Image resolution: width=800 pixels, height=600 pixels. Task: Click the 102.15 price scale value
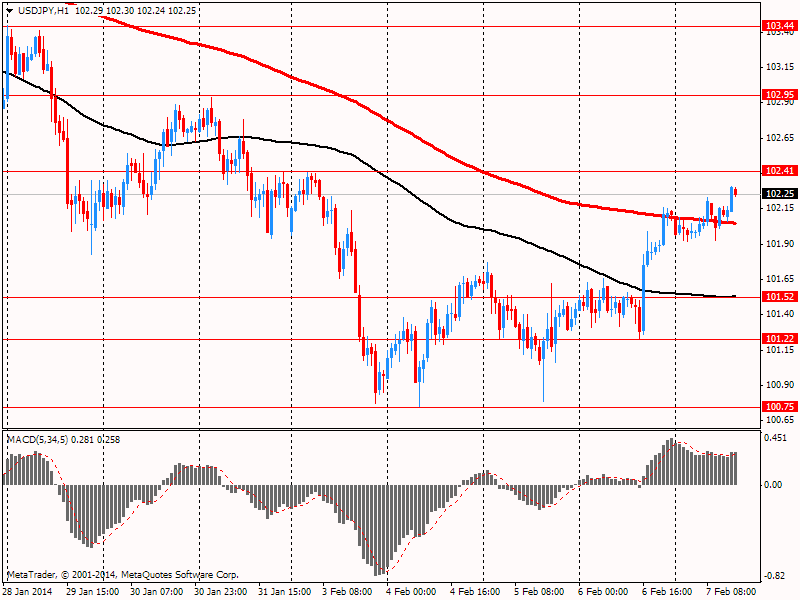tap(780, 208)
